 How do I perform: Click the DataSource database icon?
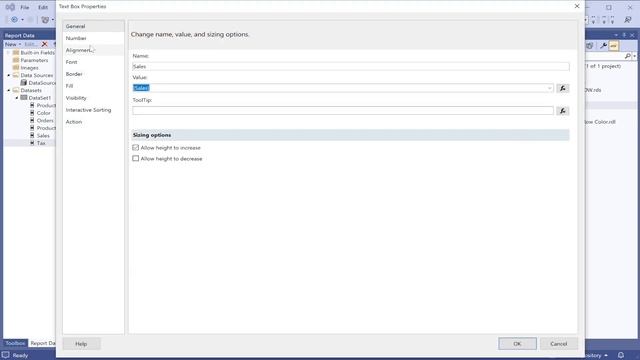[x=24, y=83]
